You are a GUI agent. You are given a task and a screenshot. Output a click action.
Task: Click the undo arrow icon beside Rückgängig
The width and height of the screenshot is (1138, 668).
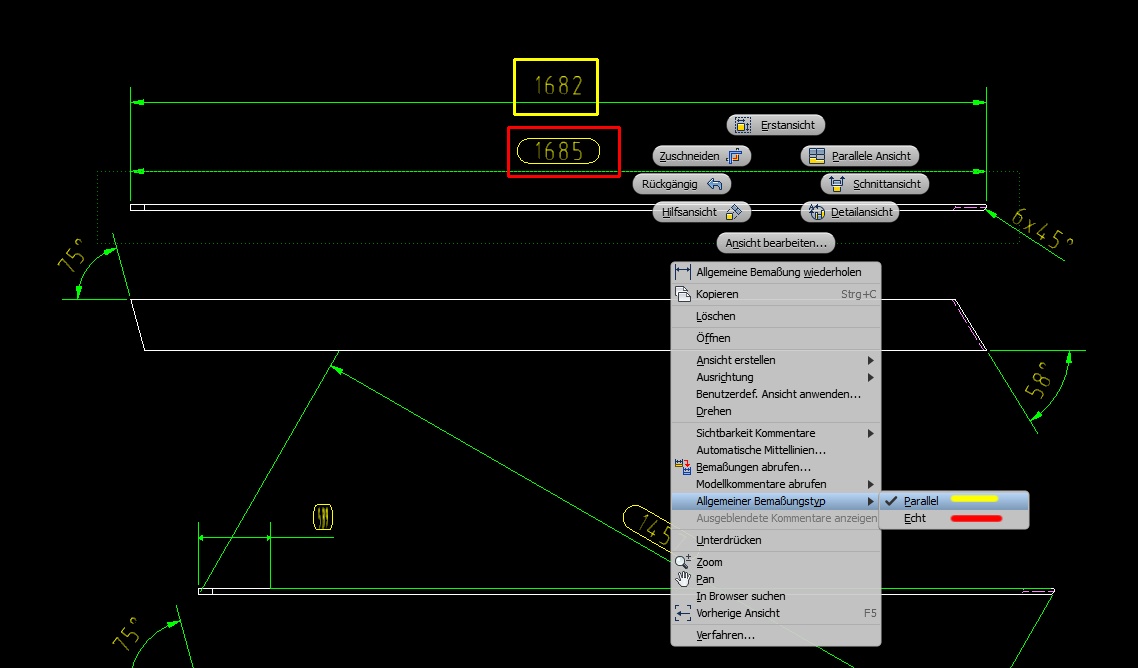714,184
